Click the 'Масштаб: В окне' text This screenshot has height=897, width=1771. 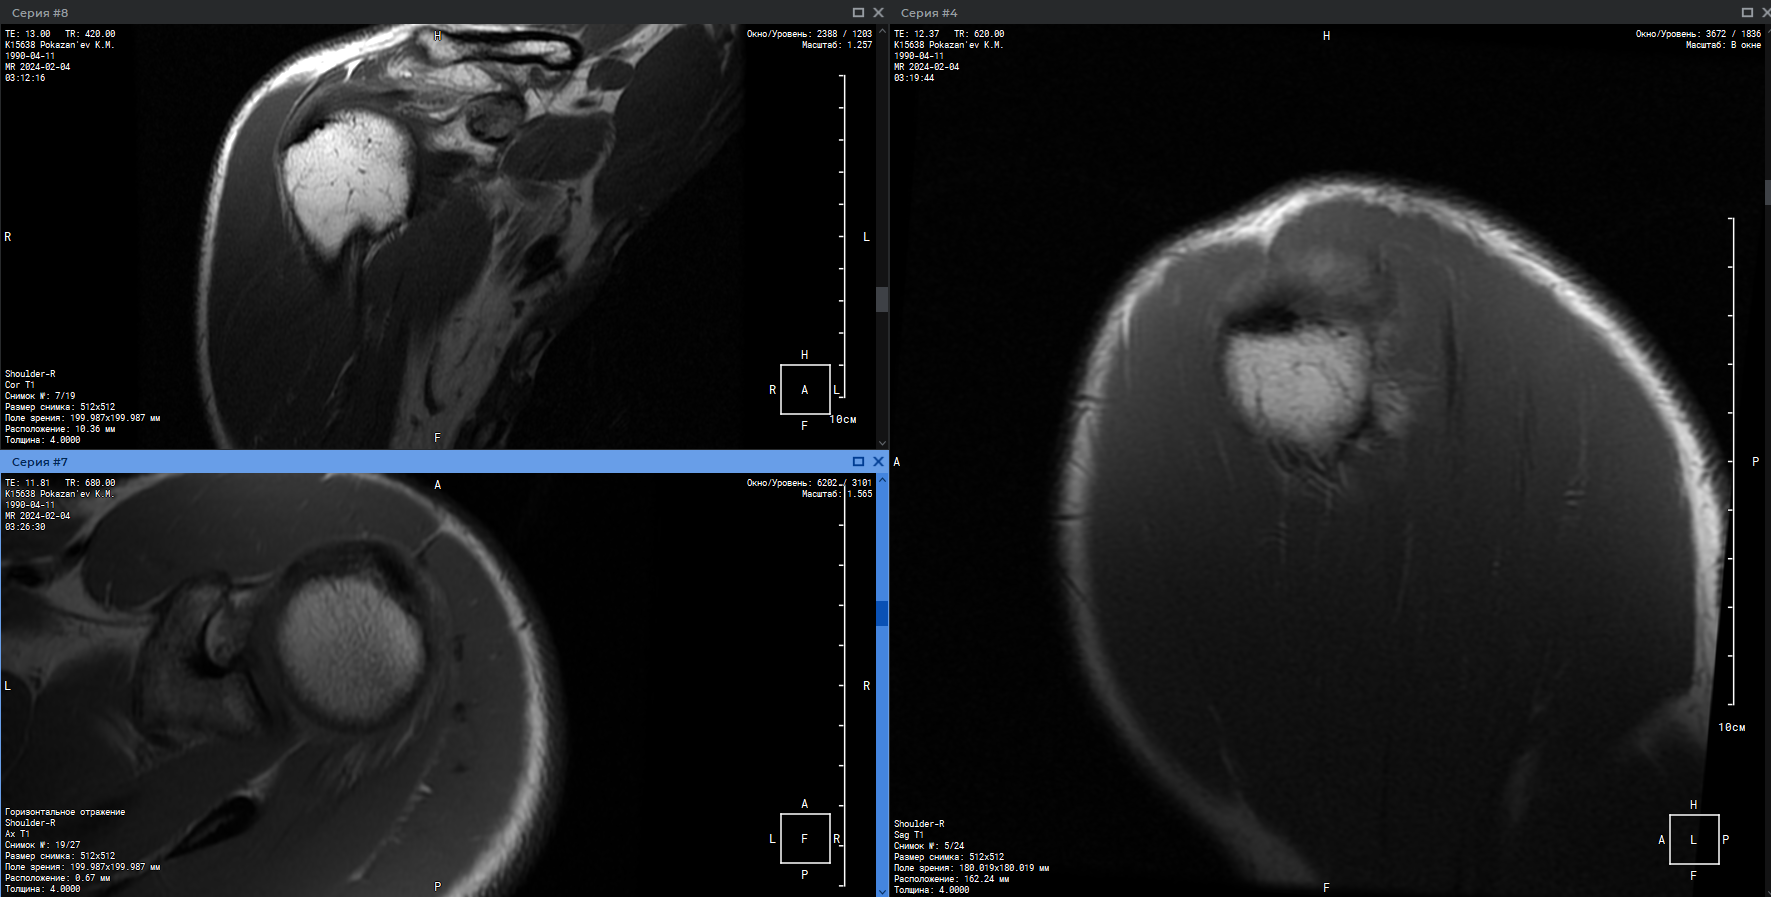pos(1723,45)
